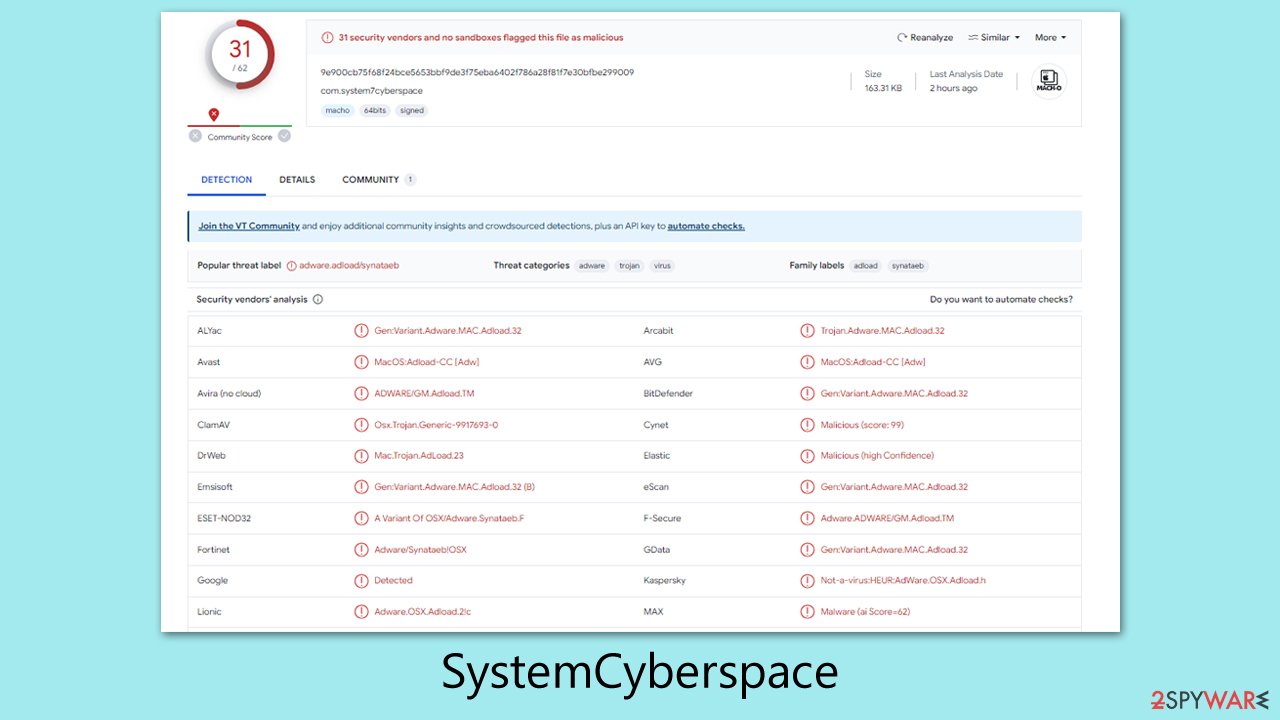Click the alert icon in the malicious flag banner
This screenshot has width=1280, height=720.
(327, 36)
